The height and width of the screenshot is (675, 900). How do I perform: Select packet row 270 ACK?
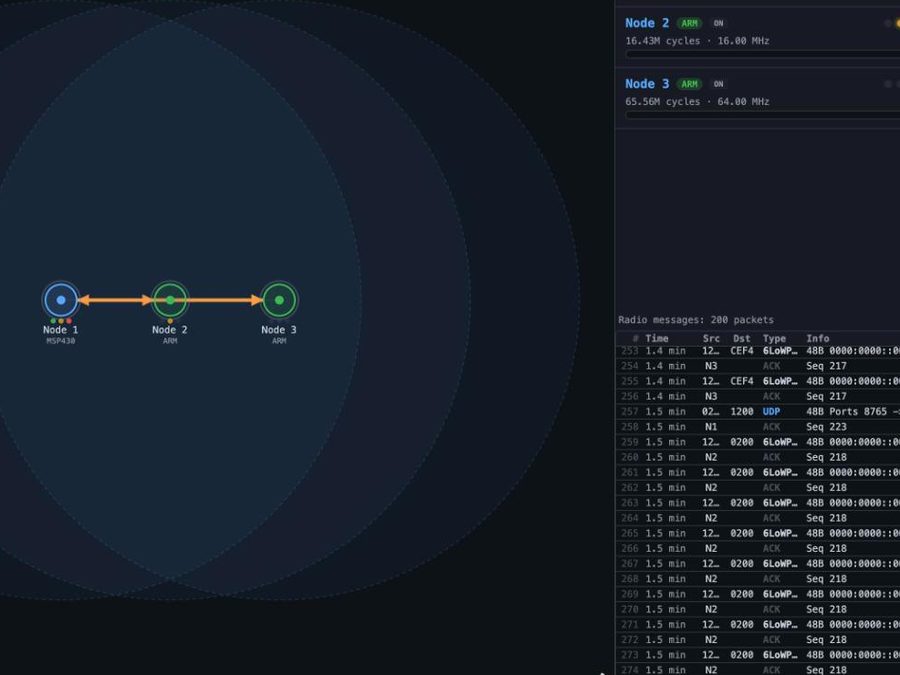[x=758, y=609]
